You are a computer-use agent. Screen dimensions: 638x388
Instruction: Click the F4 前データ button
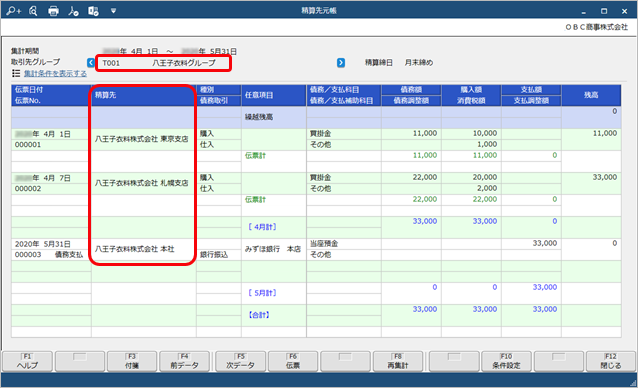[x=184, y=361]
